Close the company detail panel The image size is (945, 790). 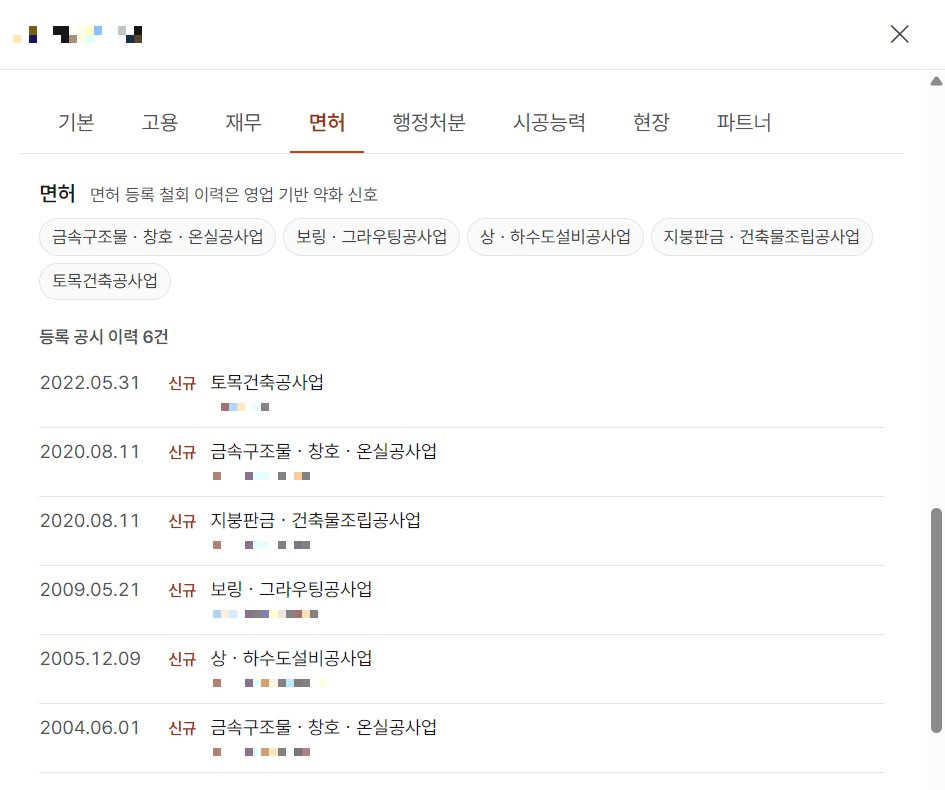coord(899,34)
